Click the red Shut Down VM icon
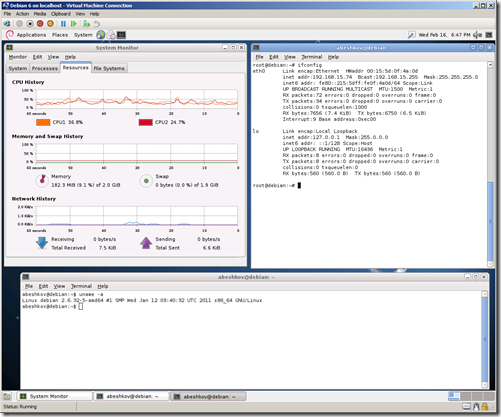This screenshot has width=501, height=417. [x=40, y=24]
